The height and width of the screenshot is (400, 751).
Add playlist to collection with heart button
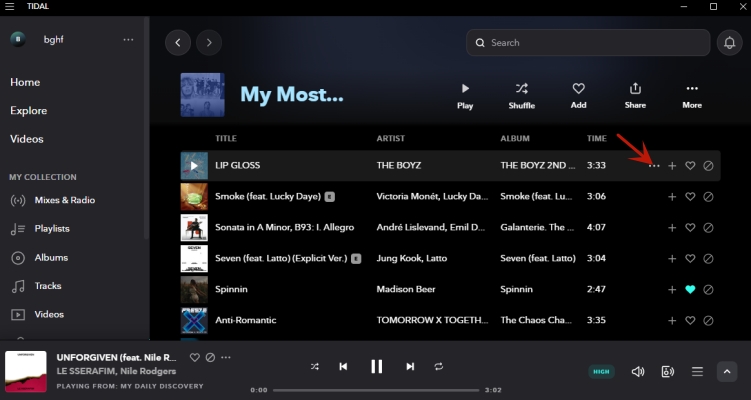point(579,96)
